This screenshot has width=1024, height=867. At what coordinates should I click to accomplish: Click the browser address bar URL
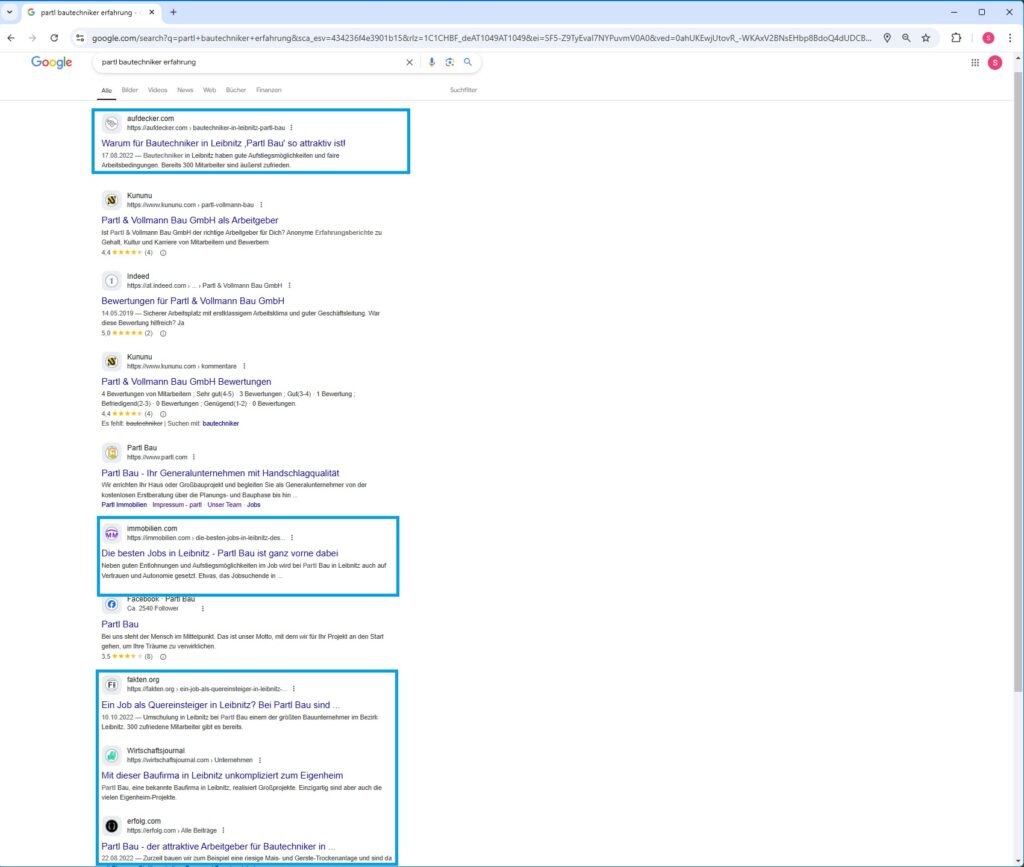[x=481, y=38]
